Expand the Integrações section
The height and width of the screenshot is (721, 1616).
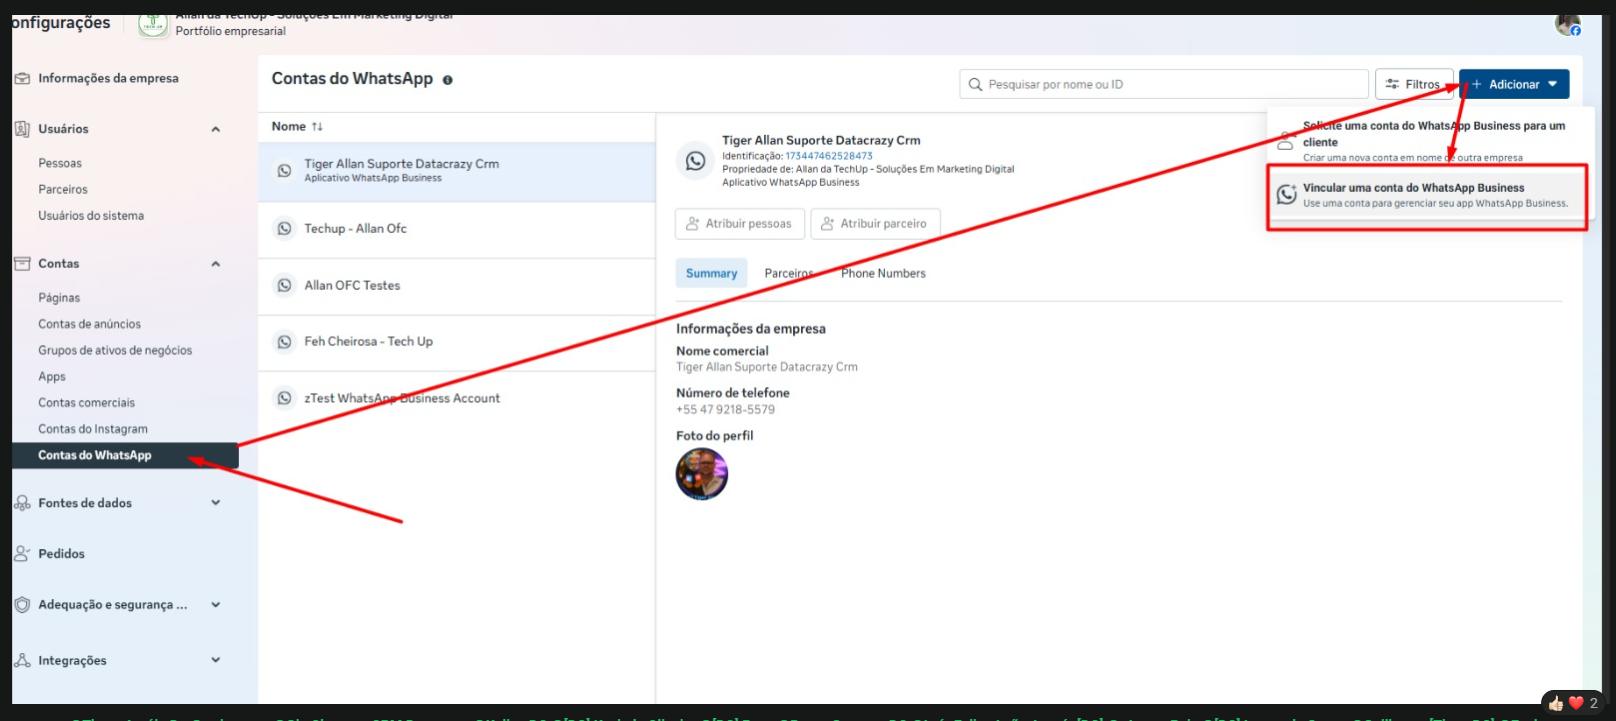click(216, 660)
